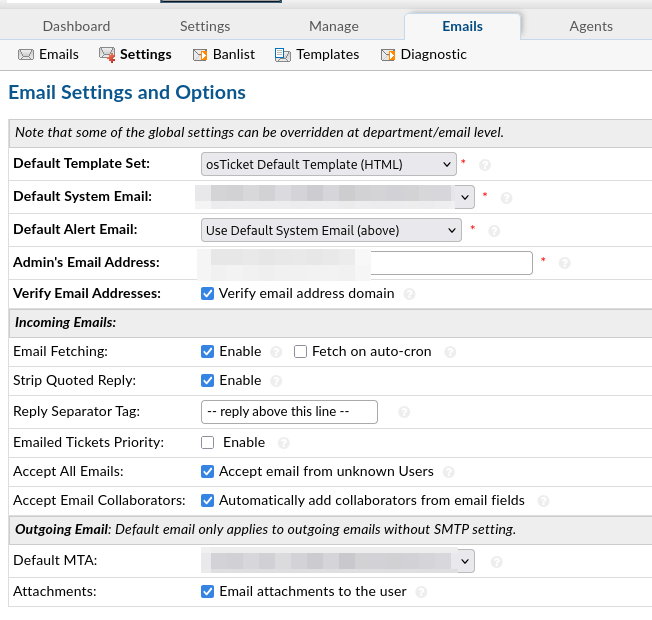Viewport: 652px width, 620px height.
Task: Enable the Emailed Tickets Priority checkbox
Action: [208, 442]
